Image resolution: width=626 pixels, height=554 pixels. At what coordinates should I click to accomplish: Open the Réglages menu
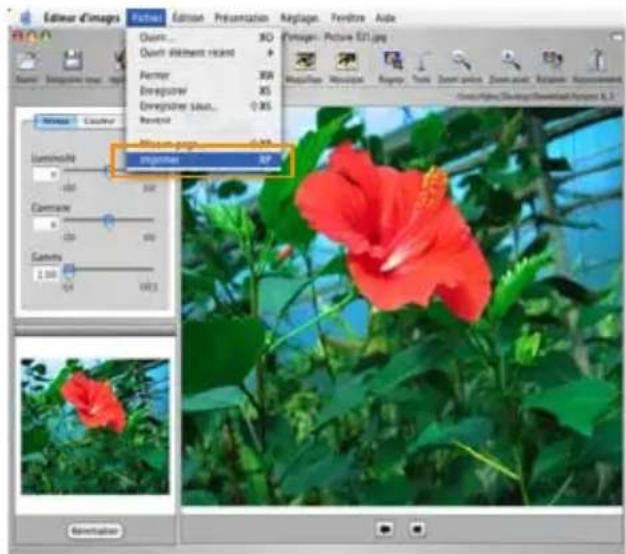click(299, 18)
